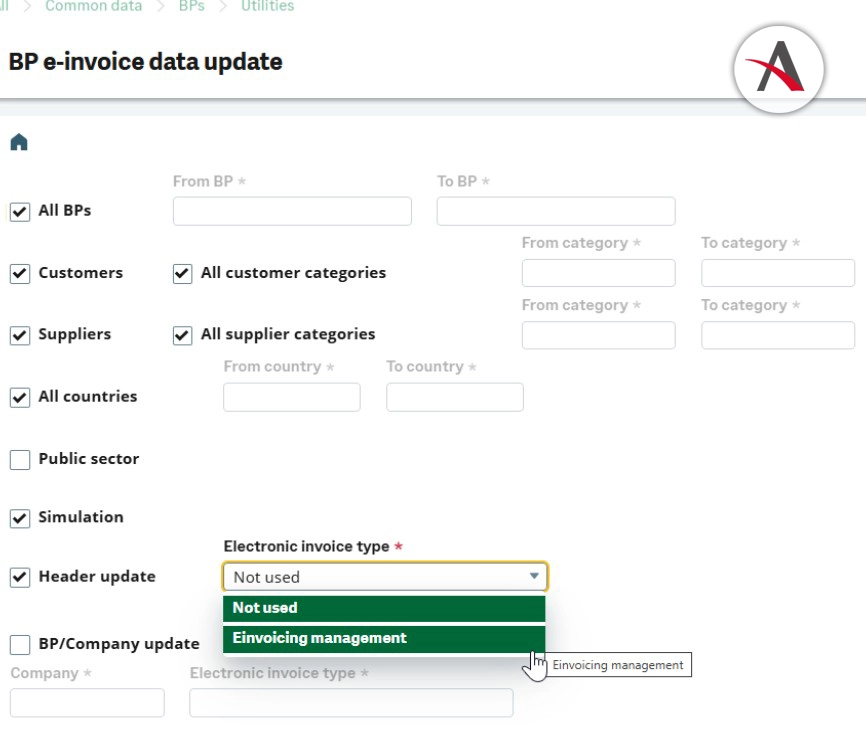Focus the To country input field
This screenshot has height=733, width=866.
coord(454,397)
